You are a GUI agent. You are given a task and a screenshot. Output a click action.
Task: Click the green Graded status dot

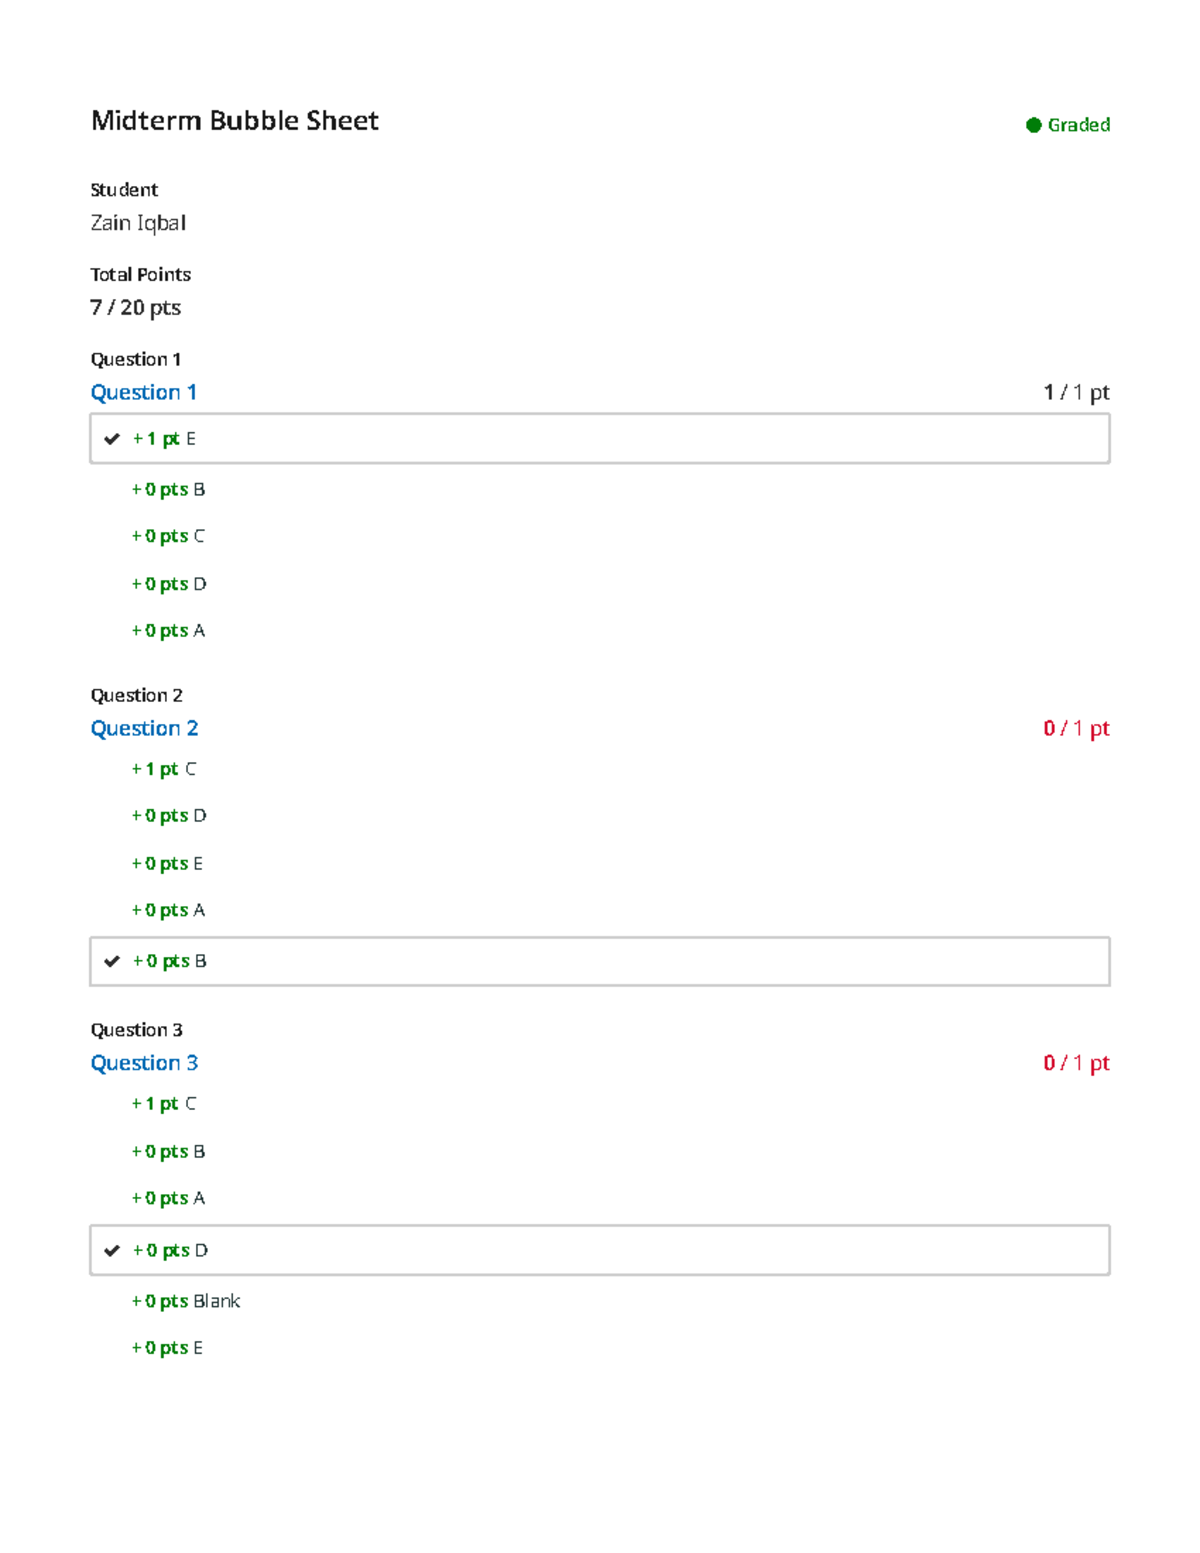coord(1034,125)
